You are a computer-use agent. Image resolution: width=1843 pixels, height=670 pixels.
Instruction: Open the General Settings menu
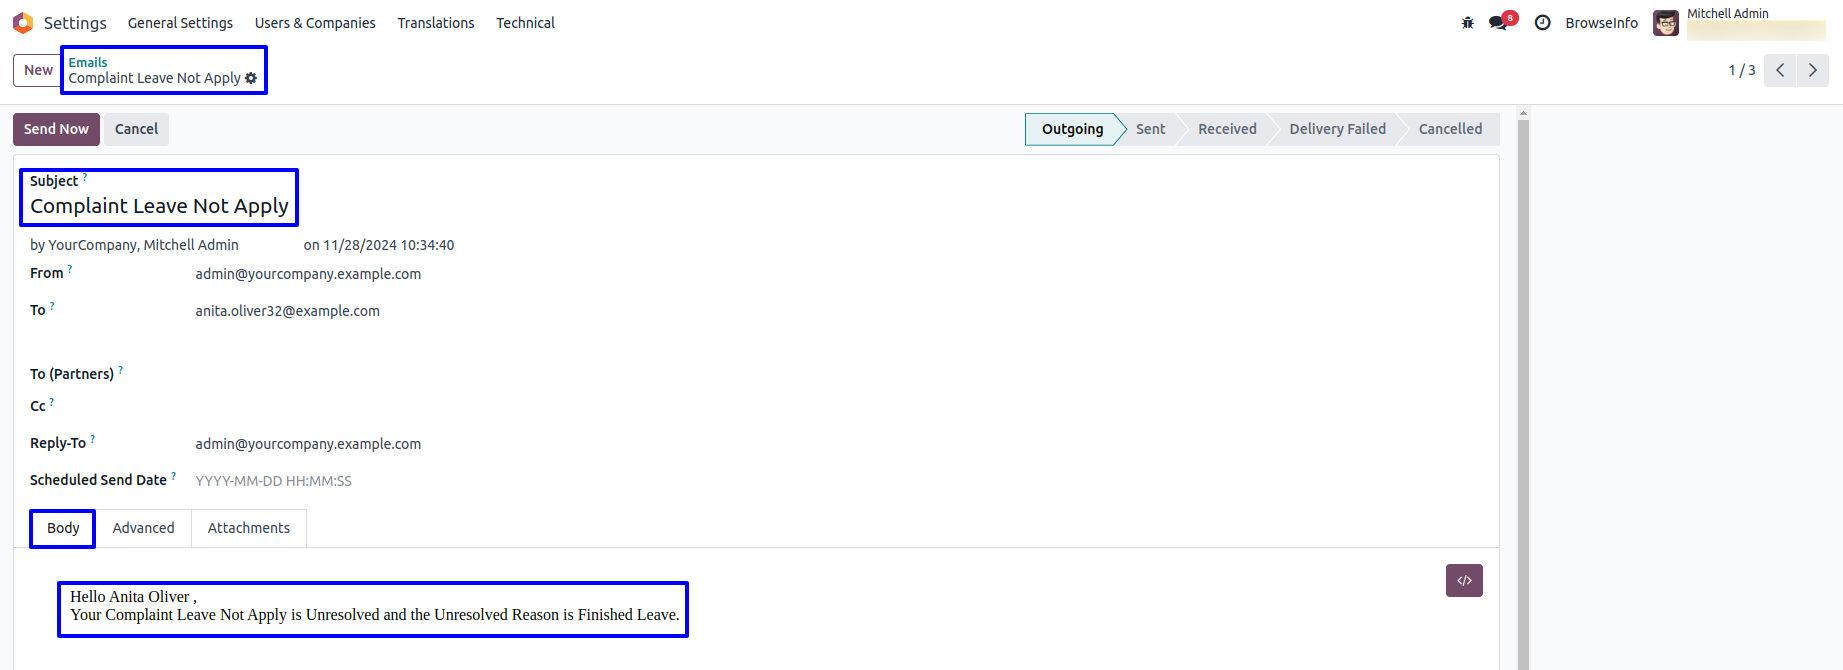pyautogui.click(x=180, y=23)
